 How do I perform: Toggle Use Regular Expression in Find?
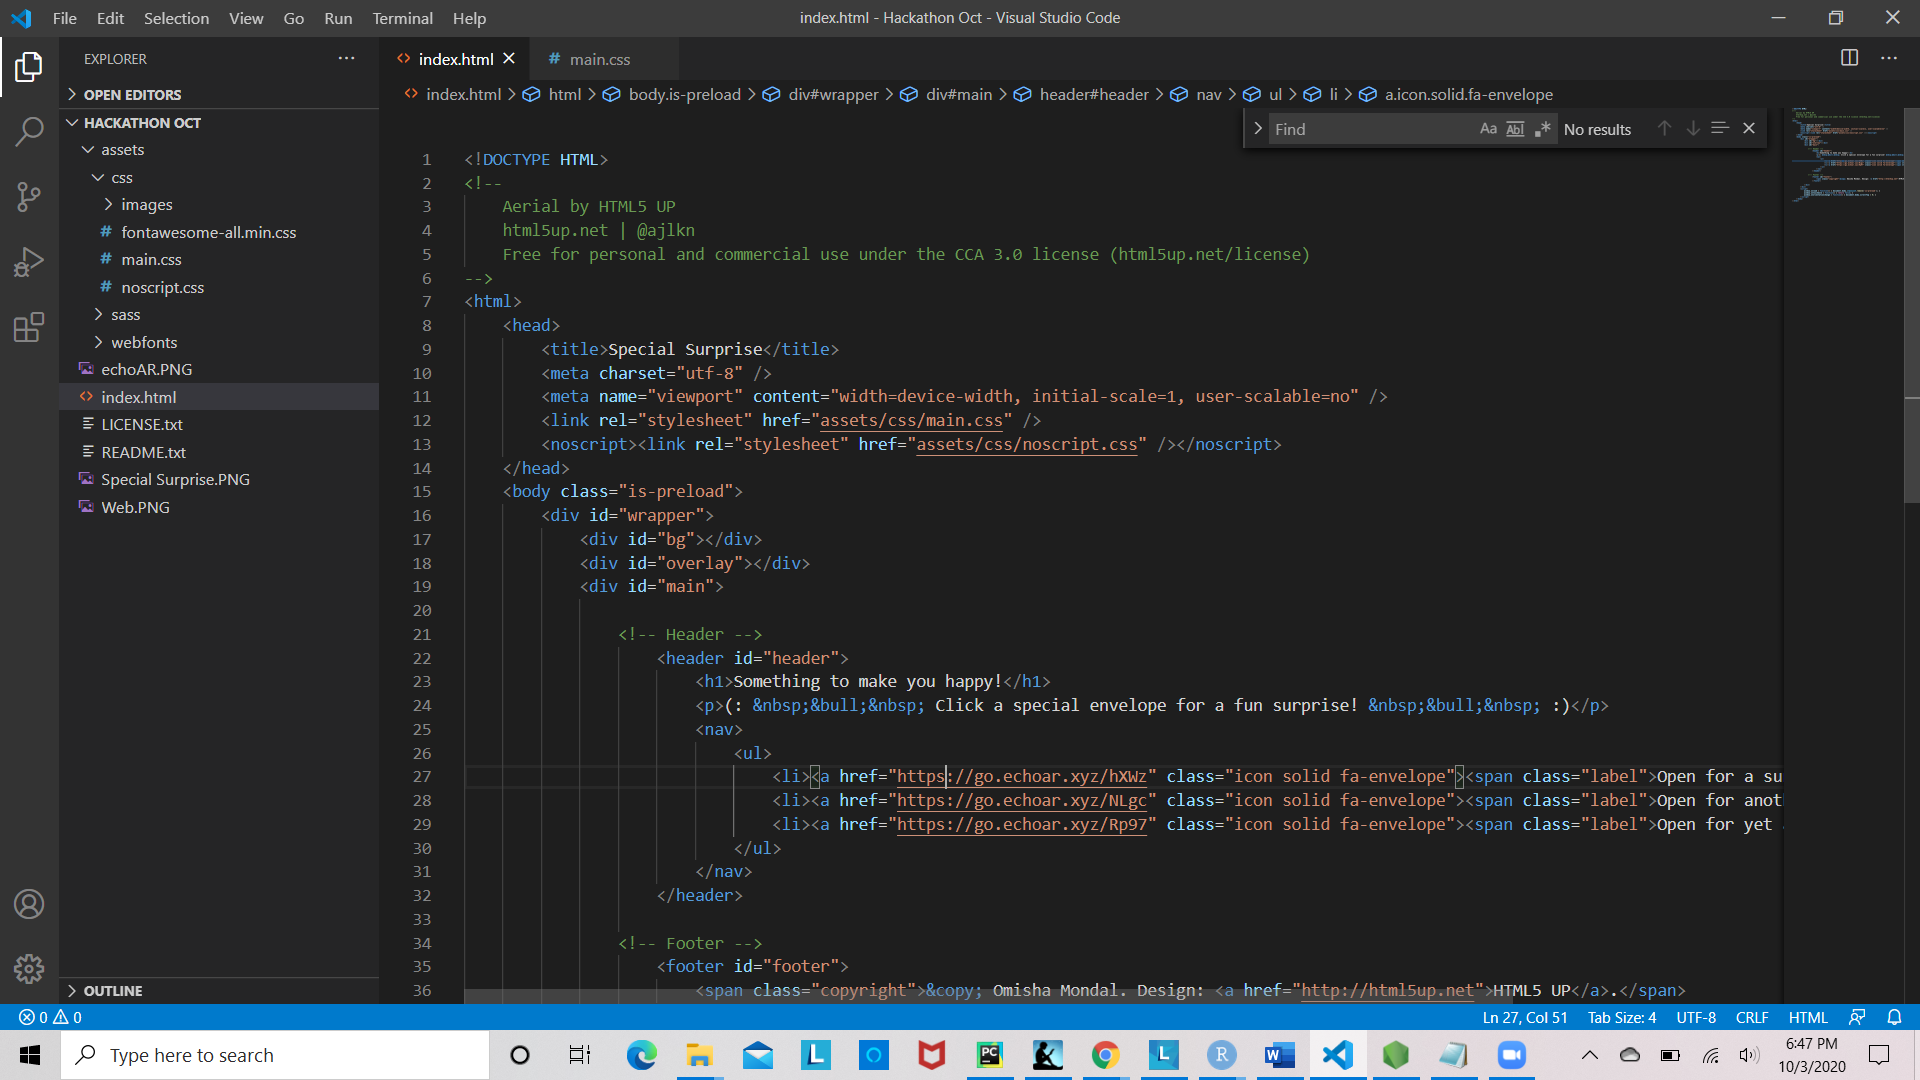[1542, 129]
